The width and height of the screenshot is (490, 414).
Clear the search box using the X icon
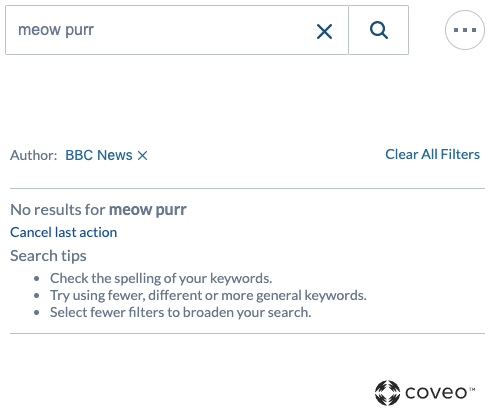coord(324,31)
